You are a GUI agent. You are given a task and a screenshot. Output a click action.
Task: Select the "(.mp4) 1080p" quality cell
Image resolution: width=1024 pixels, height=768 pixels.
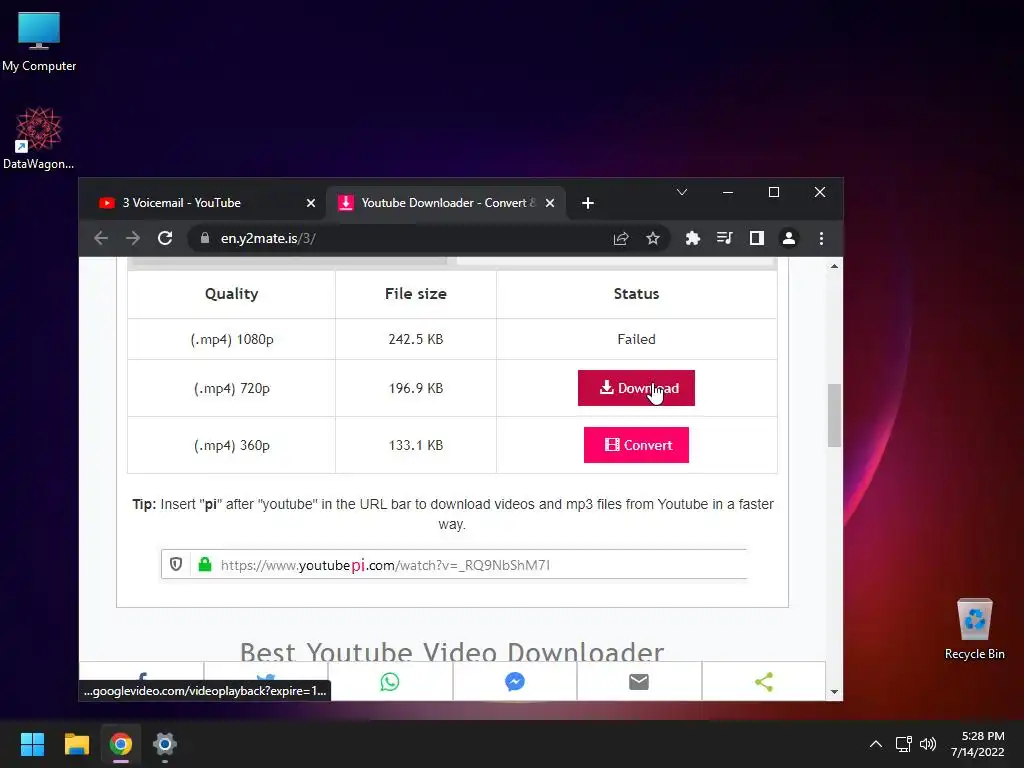pos(232,339)
